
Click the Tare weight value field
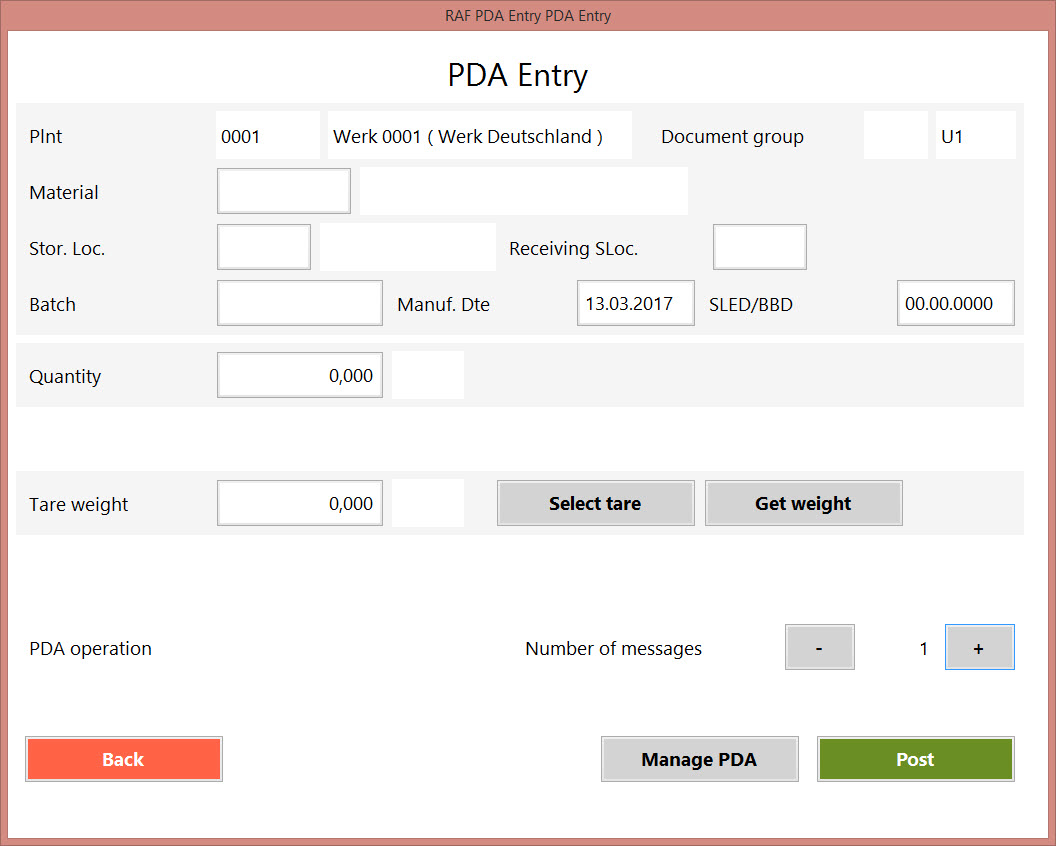click(299, 503)
